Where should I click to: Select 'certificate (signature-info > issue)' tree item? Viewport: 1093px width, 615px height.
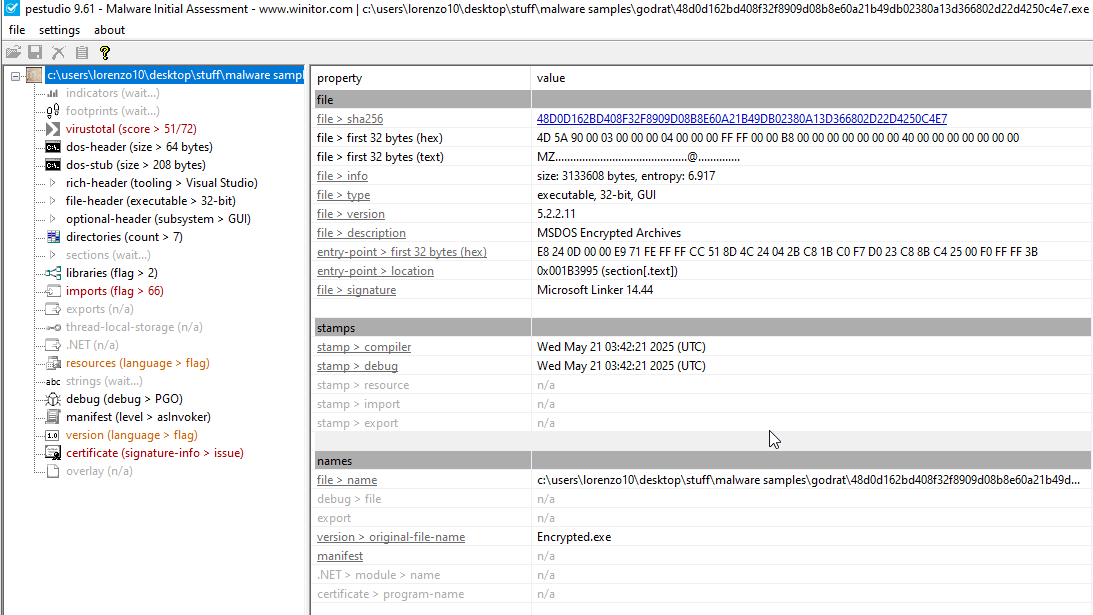pyautogui.click(x=155, y=453)
